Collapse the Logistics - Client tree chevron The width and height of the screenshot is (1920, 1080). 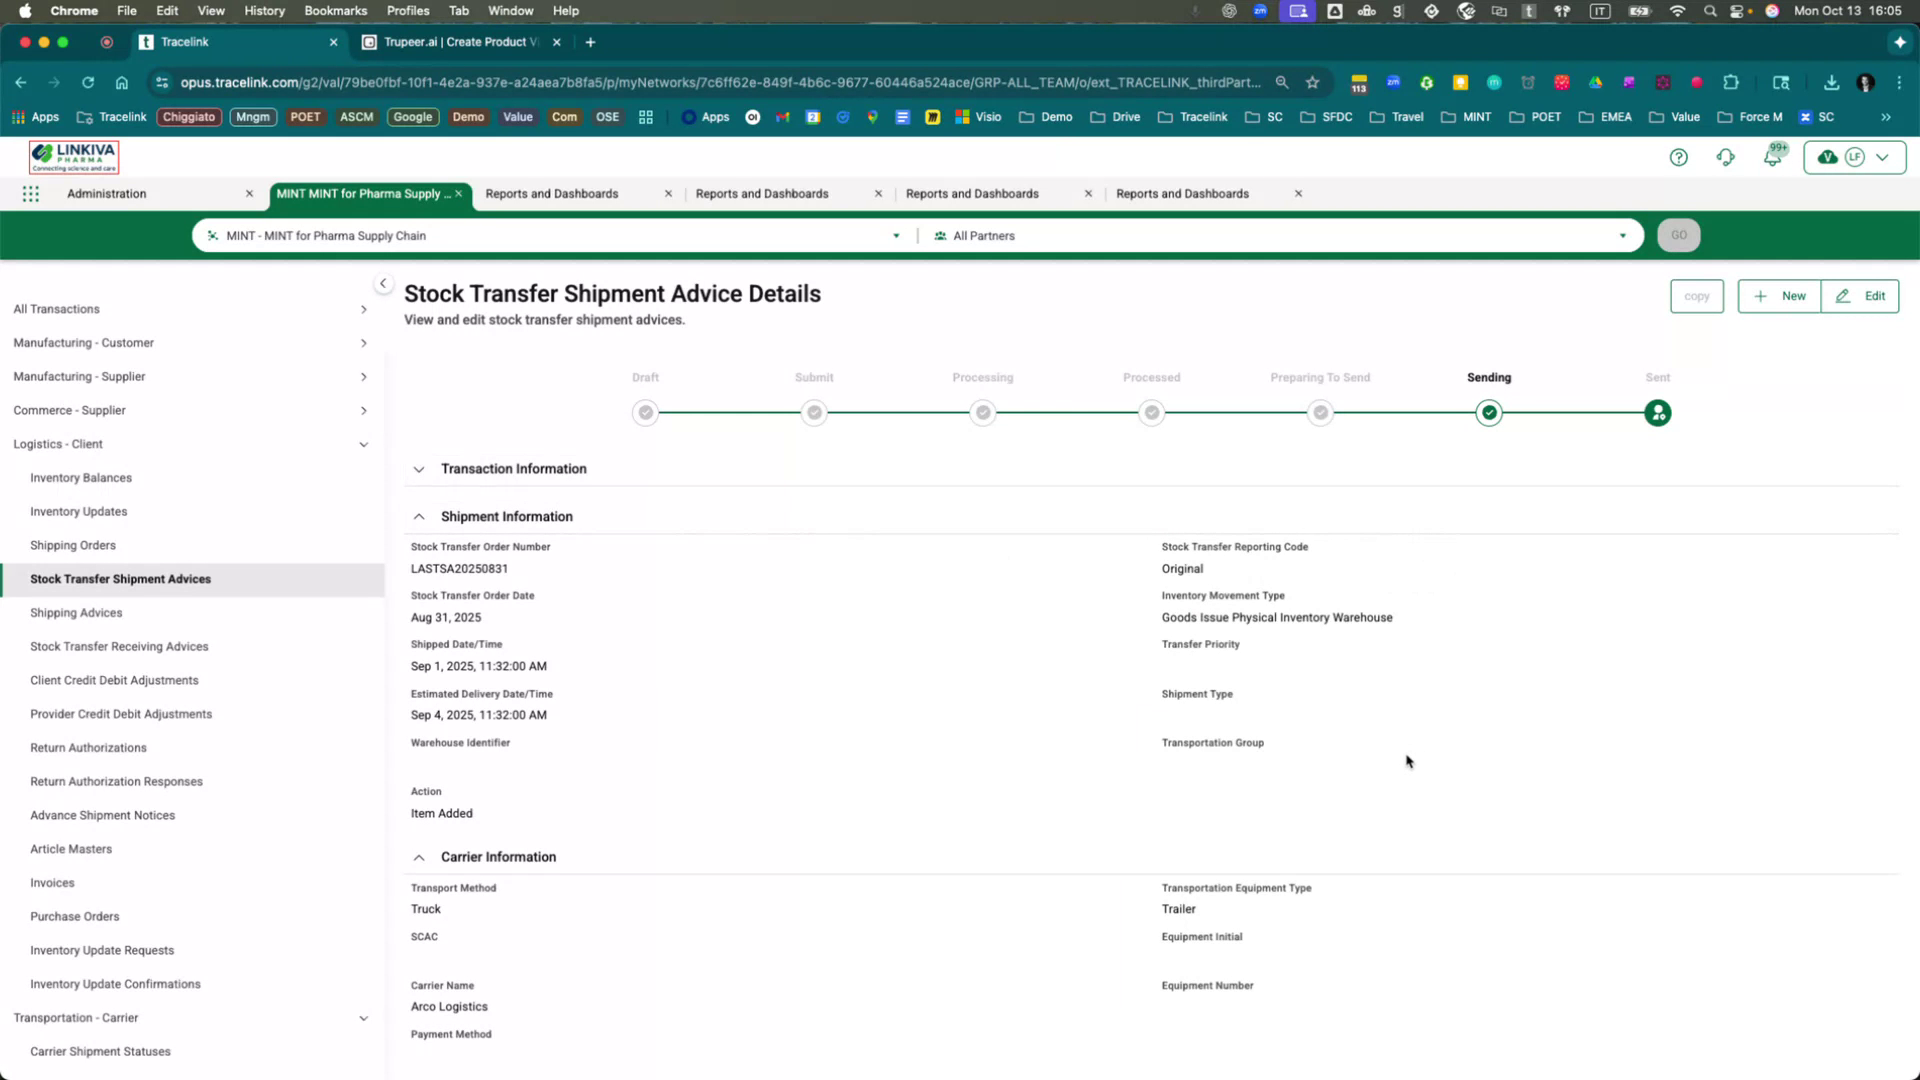tap(364, 444)
